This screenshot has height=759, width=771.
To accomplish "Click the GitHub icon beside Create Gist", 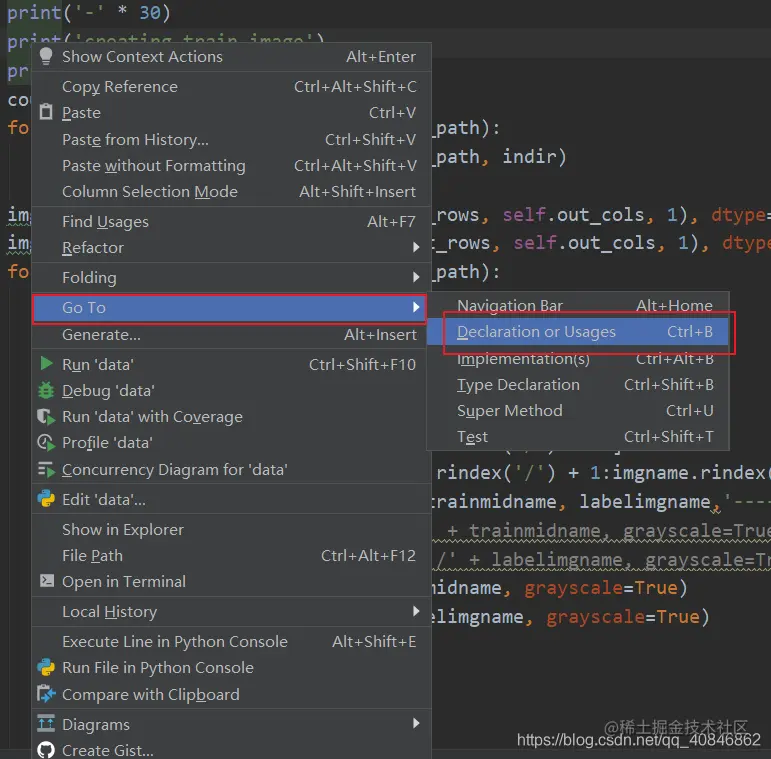I will click(46, 750).
